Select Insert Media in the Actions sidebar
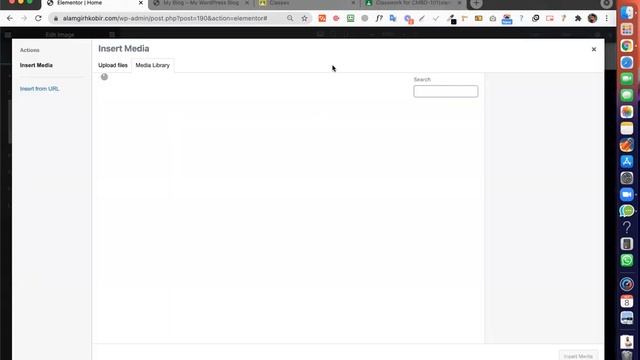Viewport: 640px width, 360px height. tap(36, 65)
